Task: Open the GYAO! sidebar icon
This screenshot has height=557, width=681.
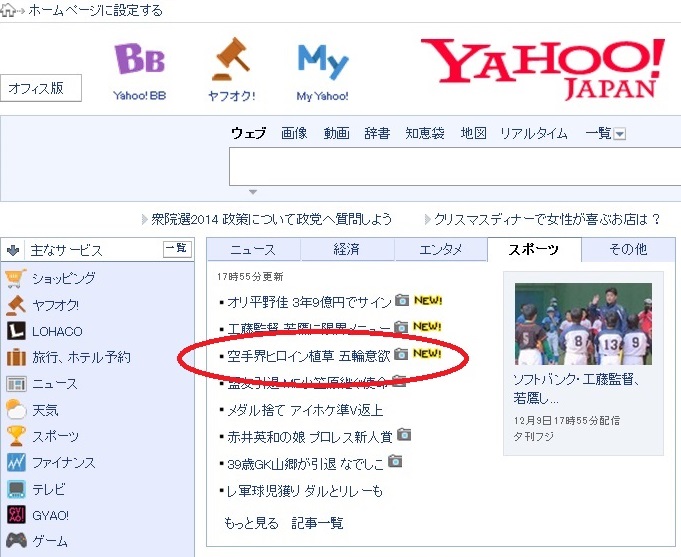Action: tap(16, 514)
